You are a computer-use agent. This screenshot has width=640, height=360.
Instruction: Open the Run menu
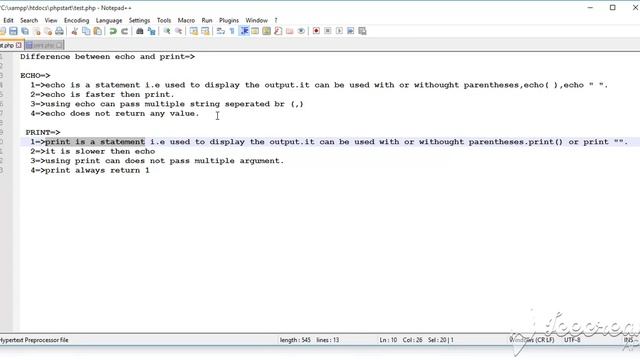[207, 20]
